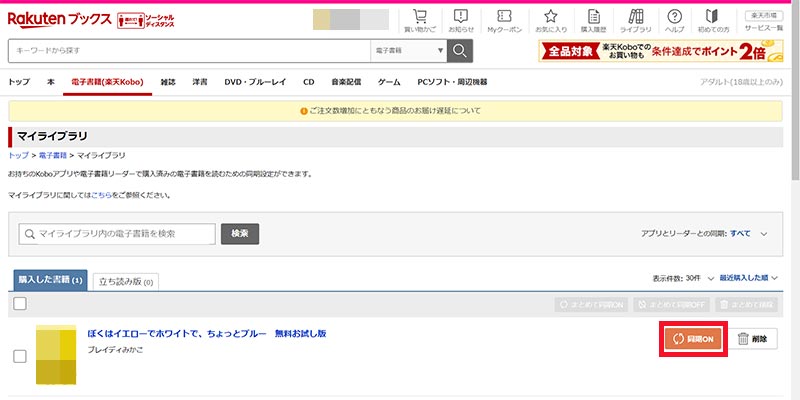Toggle the orange 同期ON sync button
This screenshot has width=800, height=400.
pos(692,340)
